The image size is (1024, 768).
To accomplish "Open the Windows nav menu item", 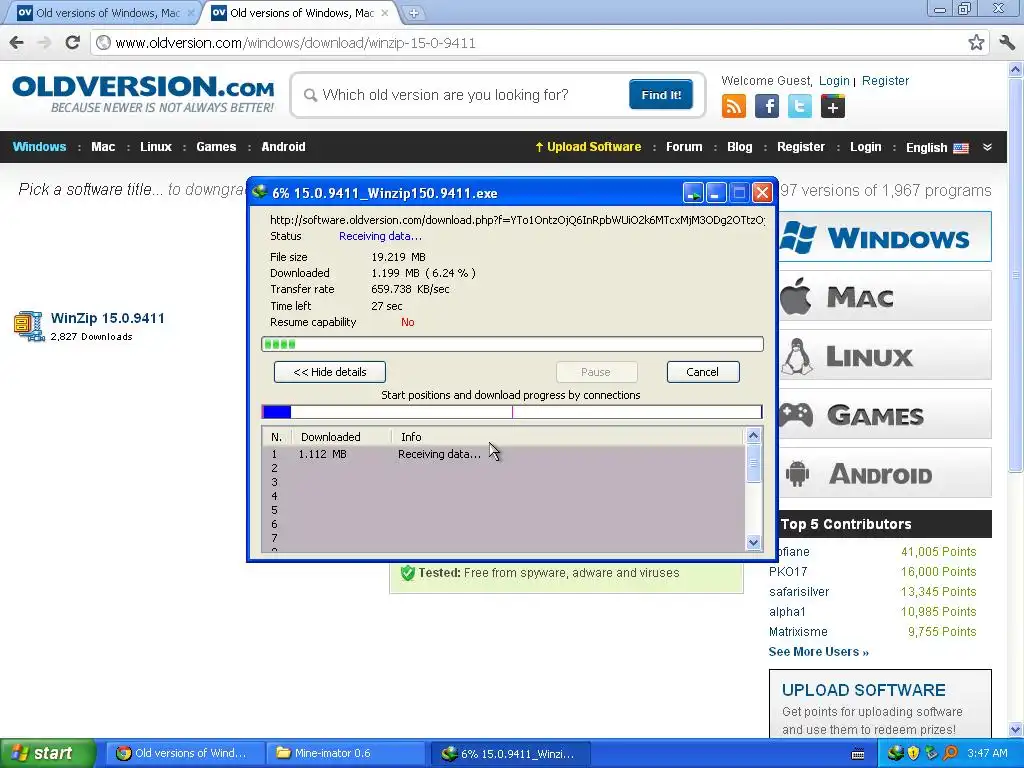I will pyautogui.click(x=39, y=146).
